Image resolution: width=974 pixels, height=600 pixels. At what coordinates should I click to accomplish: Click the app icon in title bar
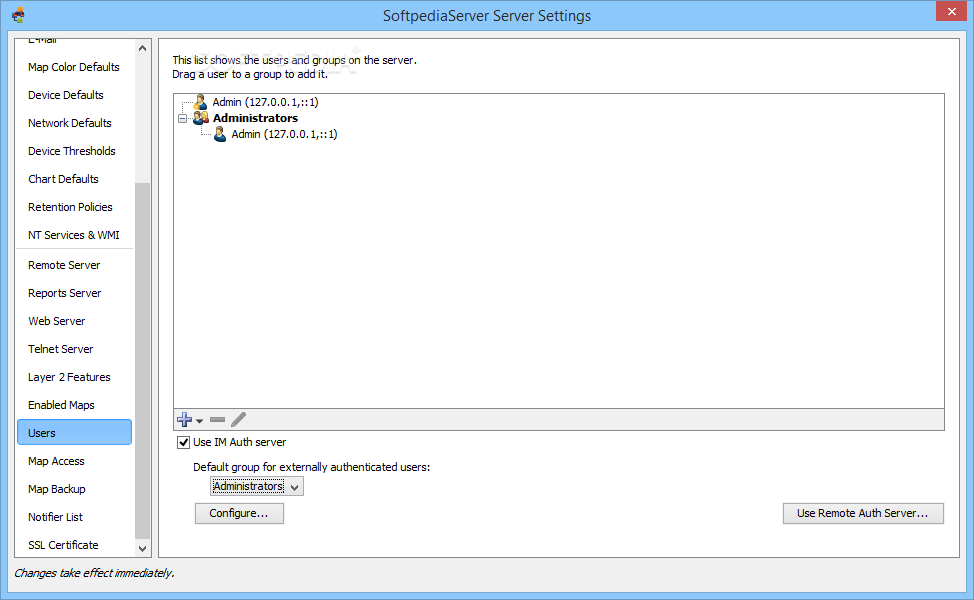coord(19,15)
